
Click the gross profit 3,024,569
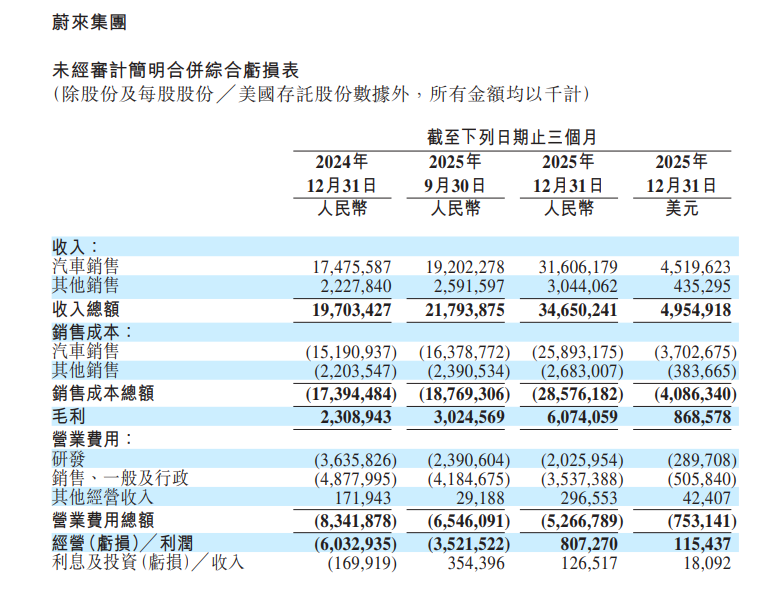[469, 418]
